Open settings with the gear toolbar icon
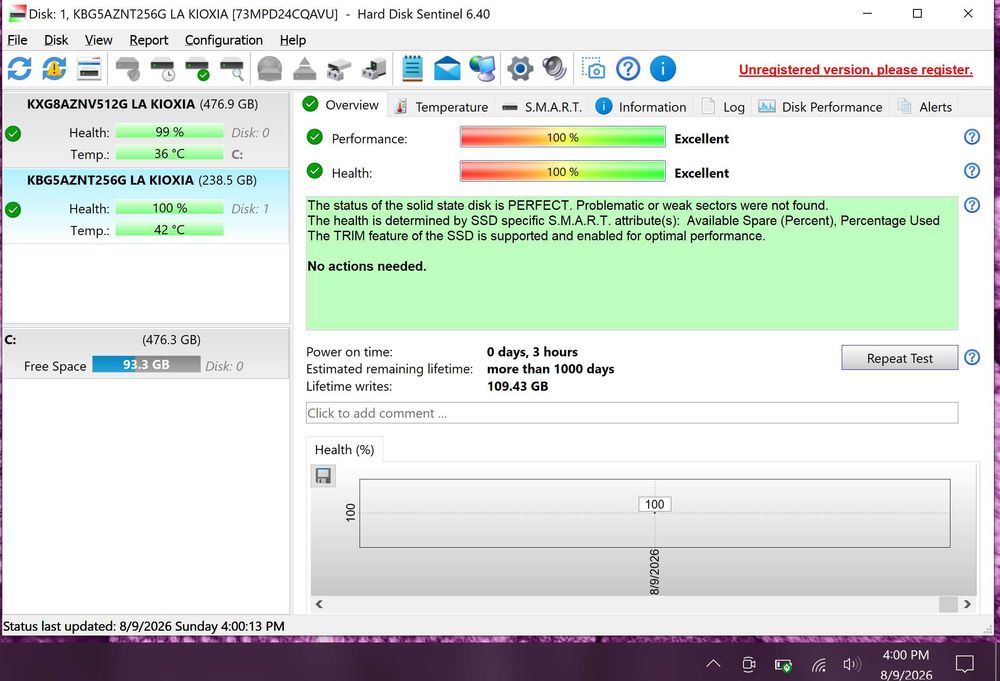Viewport: 1000px width, 681px height. 520,68
